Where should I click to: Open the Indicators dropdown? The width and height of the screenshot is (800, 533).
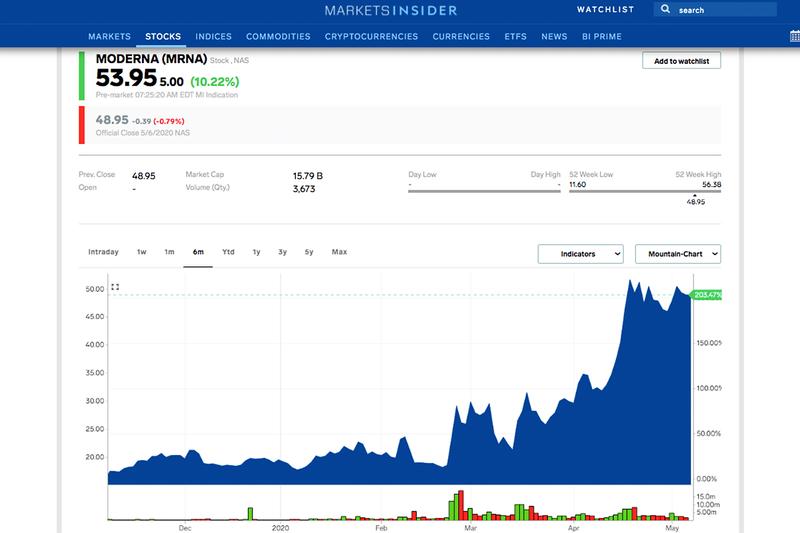(x=581, y=254)
